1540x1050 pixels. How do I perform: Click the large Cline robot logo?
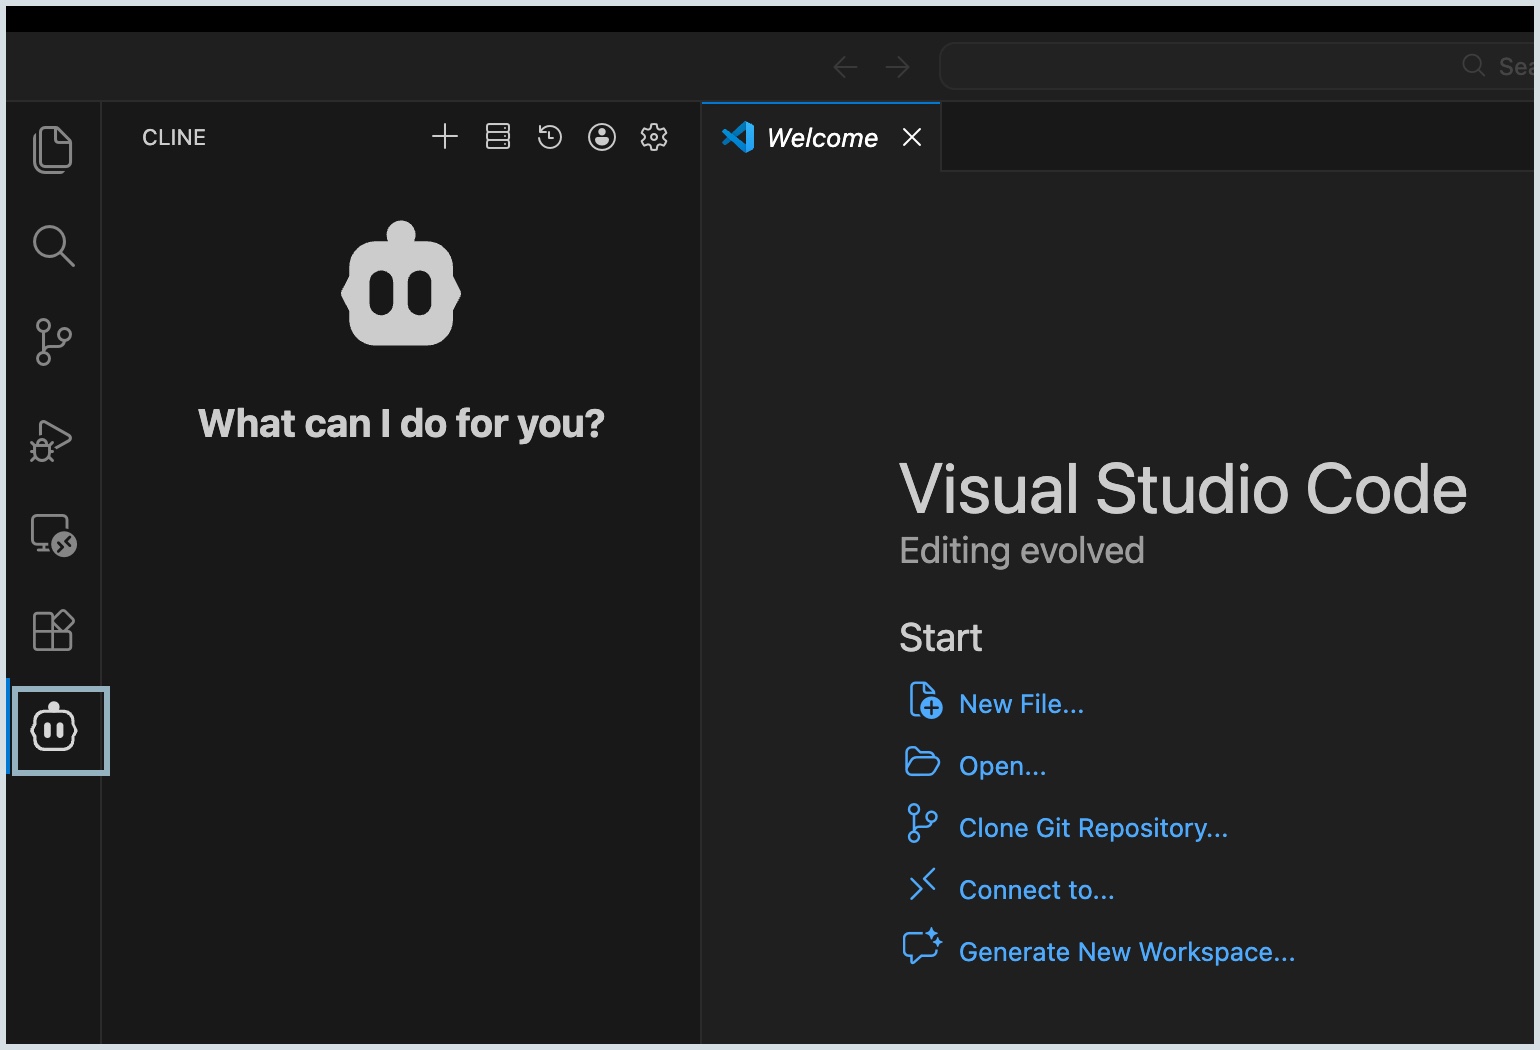coord(401,284)
